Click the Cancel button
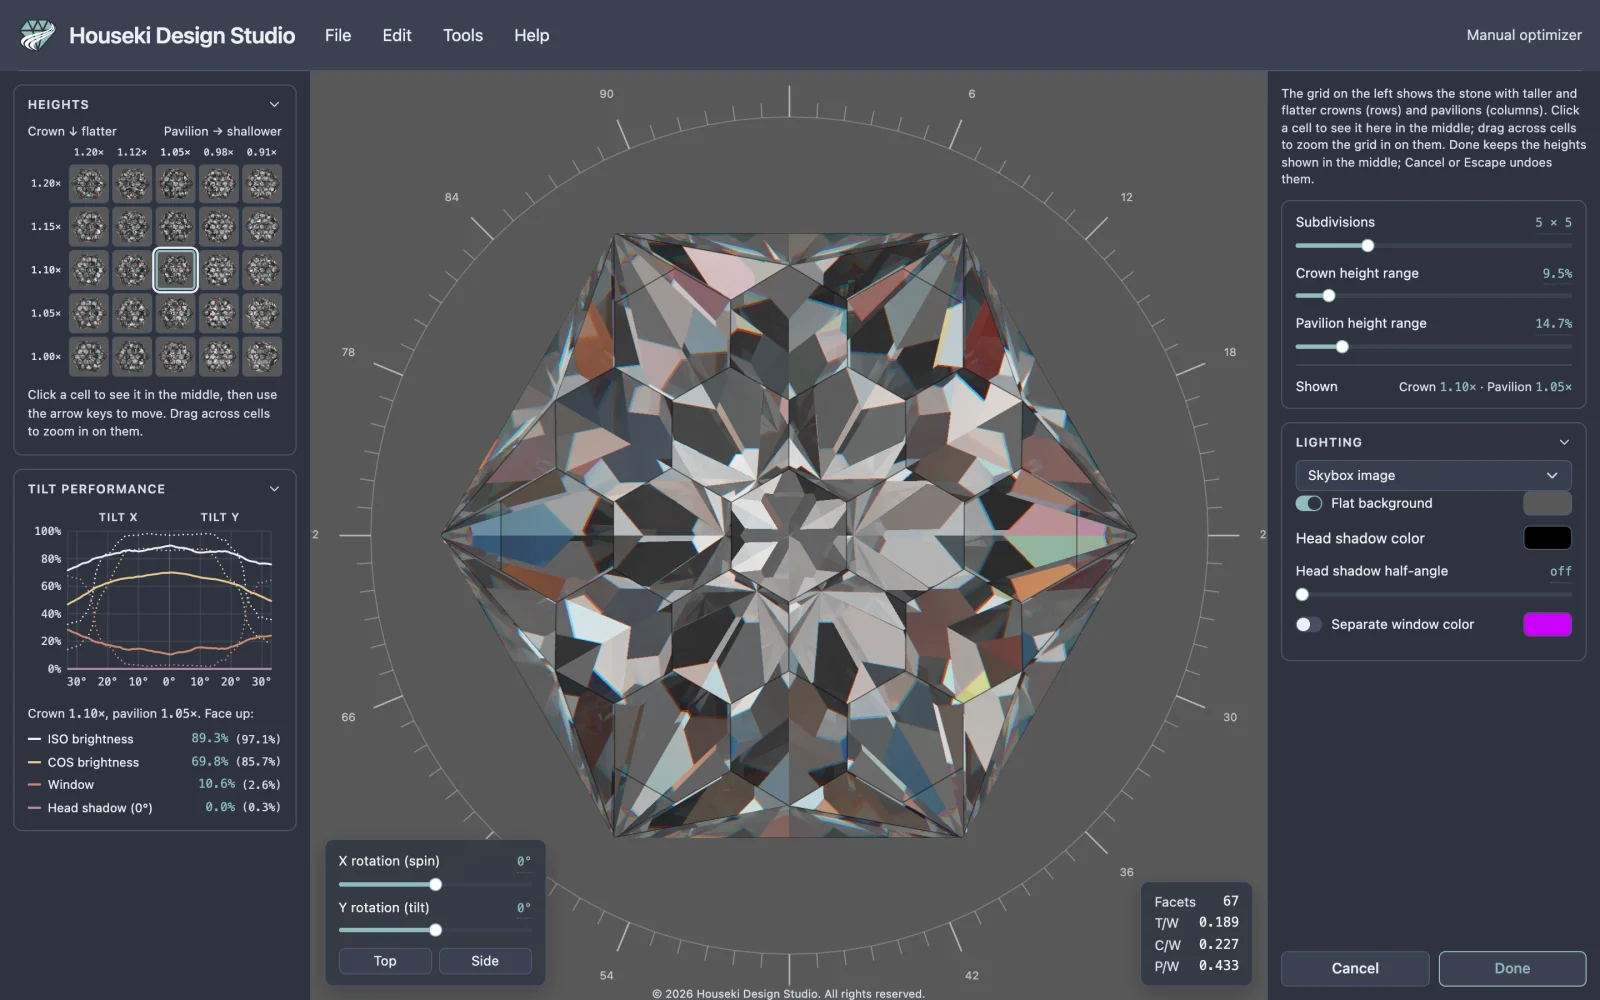Image resolution: width=1600 pixels, height=1000 pixels. coord(1355,968)
